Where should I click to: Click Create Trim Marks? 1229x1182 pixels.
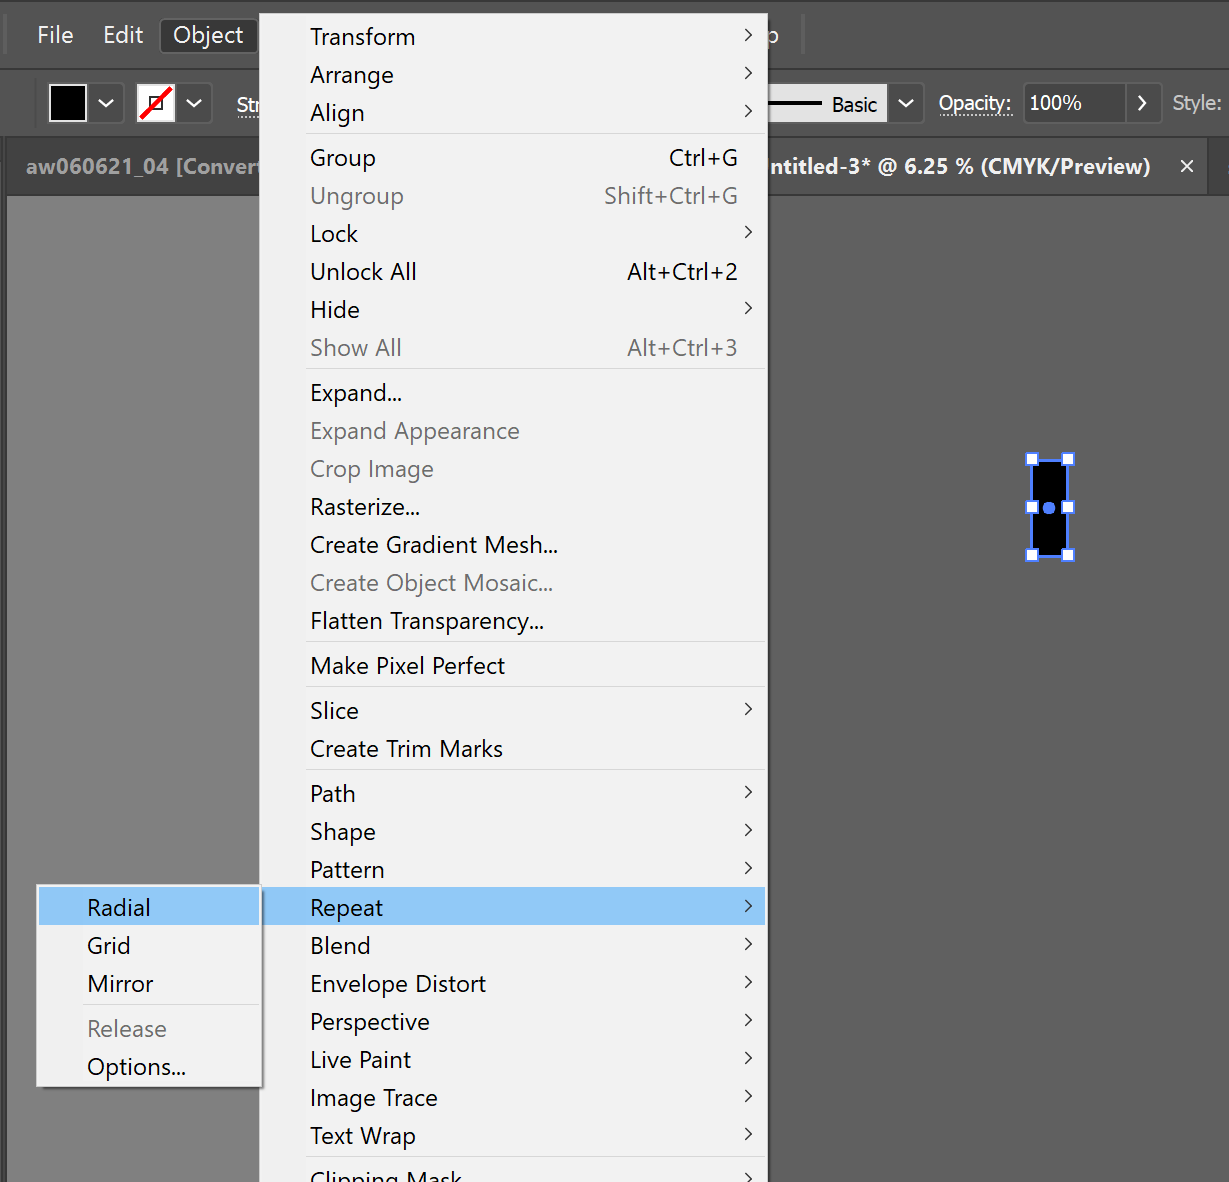tap(406, 748)
